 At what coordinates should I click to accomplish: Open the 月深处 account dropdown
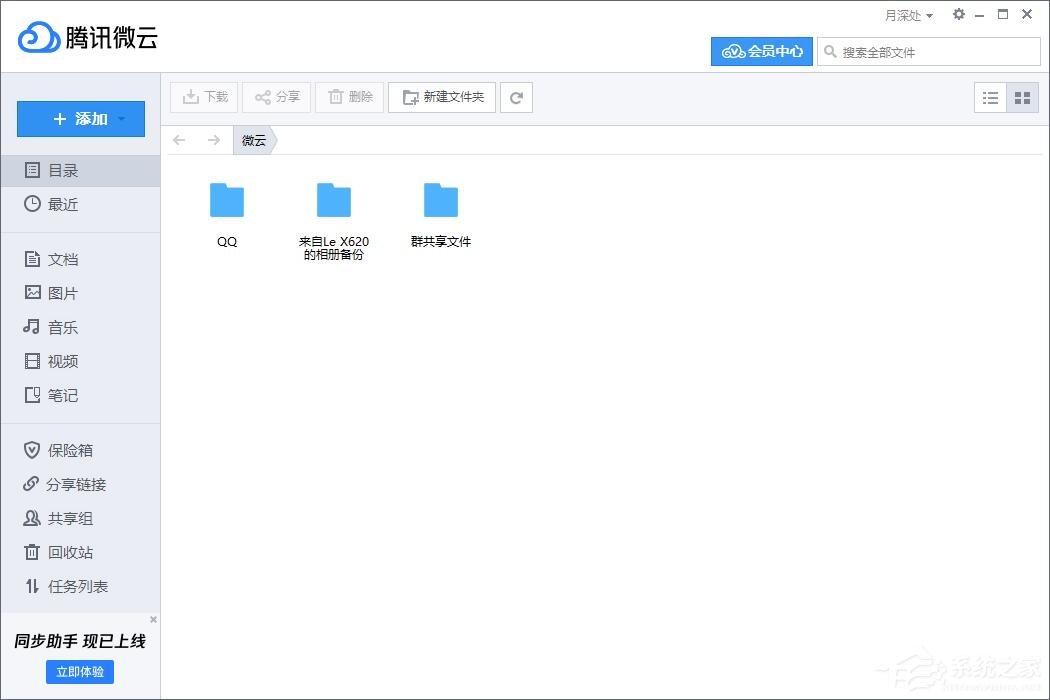coord(908,16)
